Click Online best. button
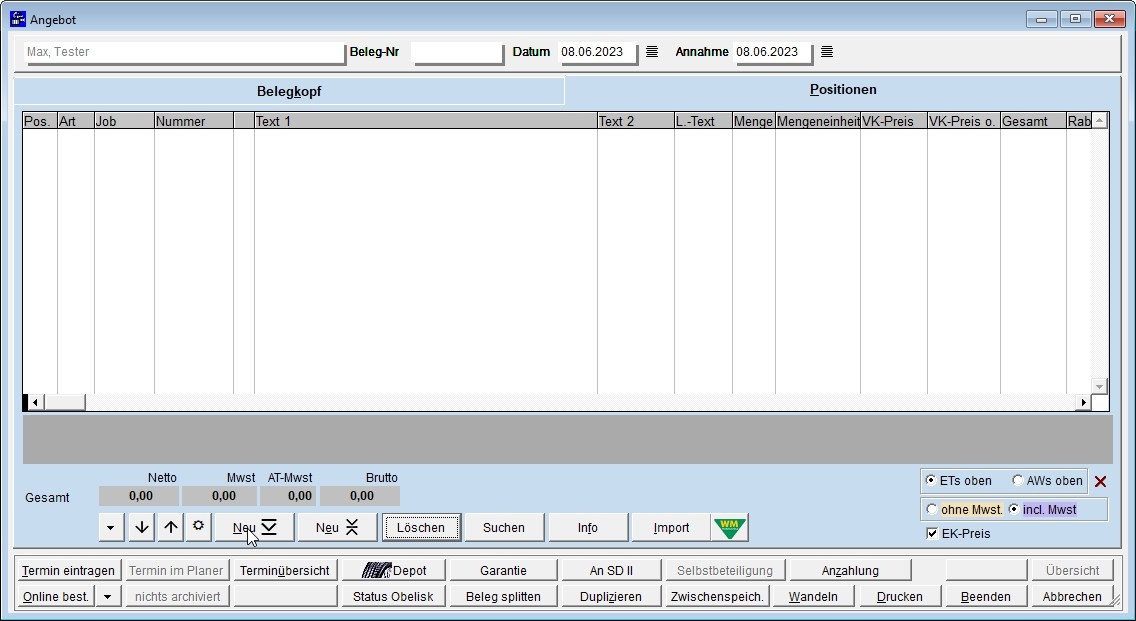Image resolution: width=1136 pixels, height=621 pixels. (x=56, y=597)
